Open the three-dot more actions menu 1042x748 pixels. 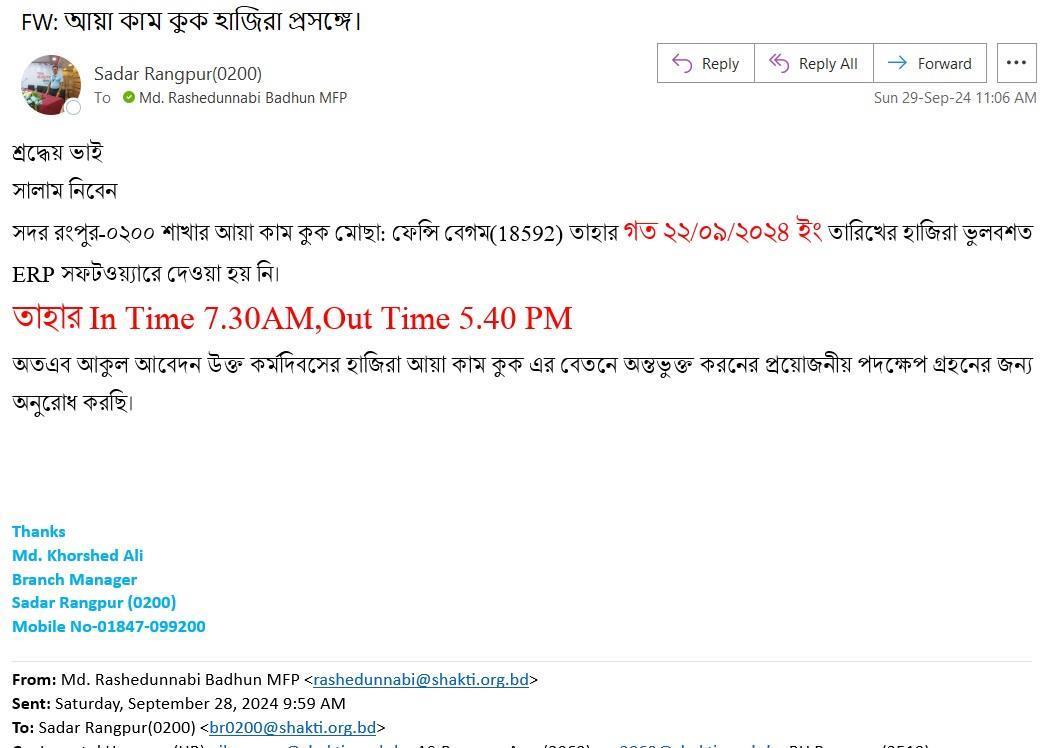tap(1016, 62)
